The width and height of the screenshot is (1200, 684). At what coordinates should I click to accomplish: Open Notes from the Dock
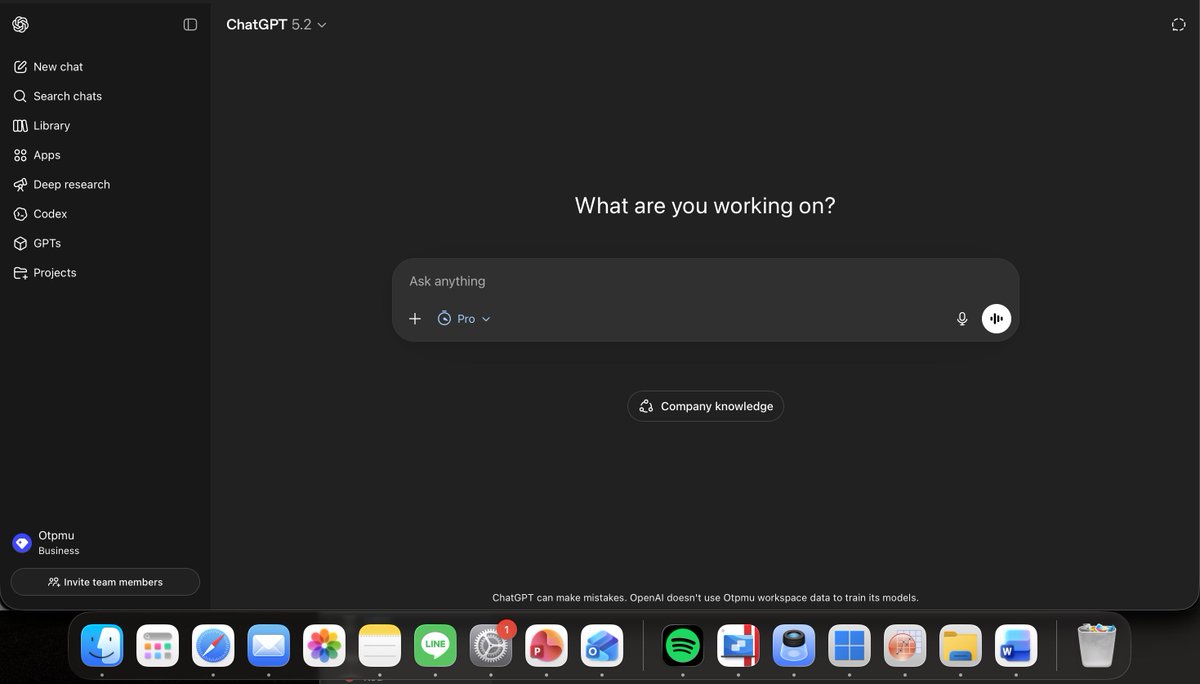[380, 646]
